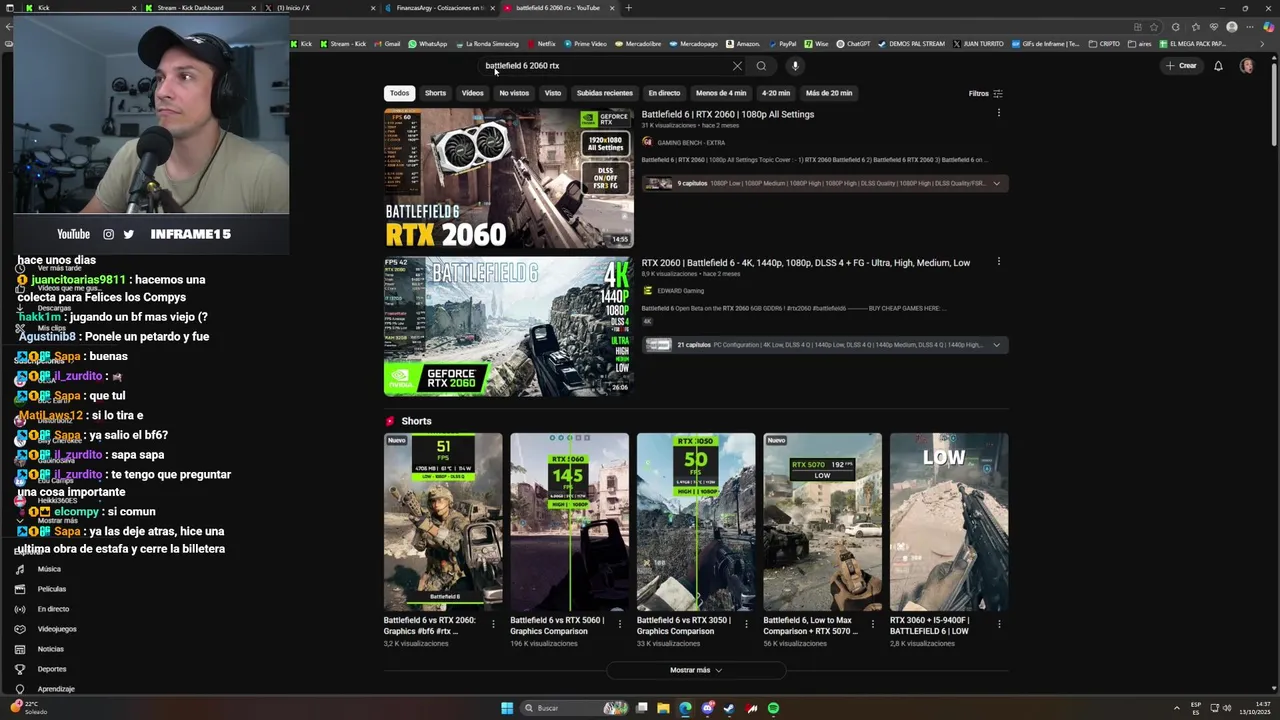
Task: Expand the '21 capítulos' chapter list
Action: [x=996, y=345]
